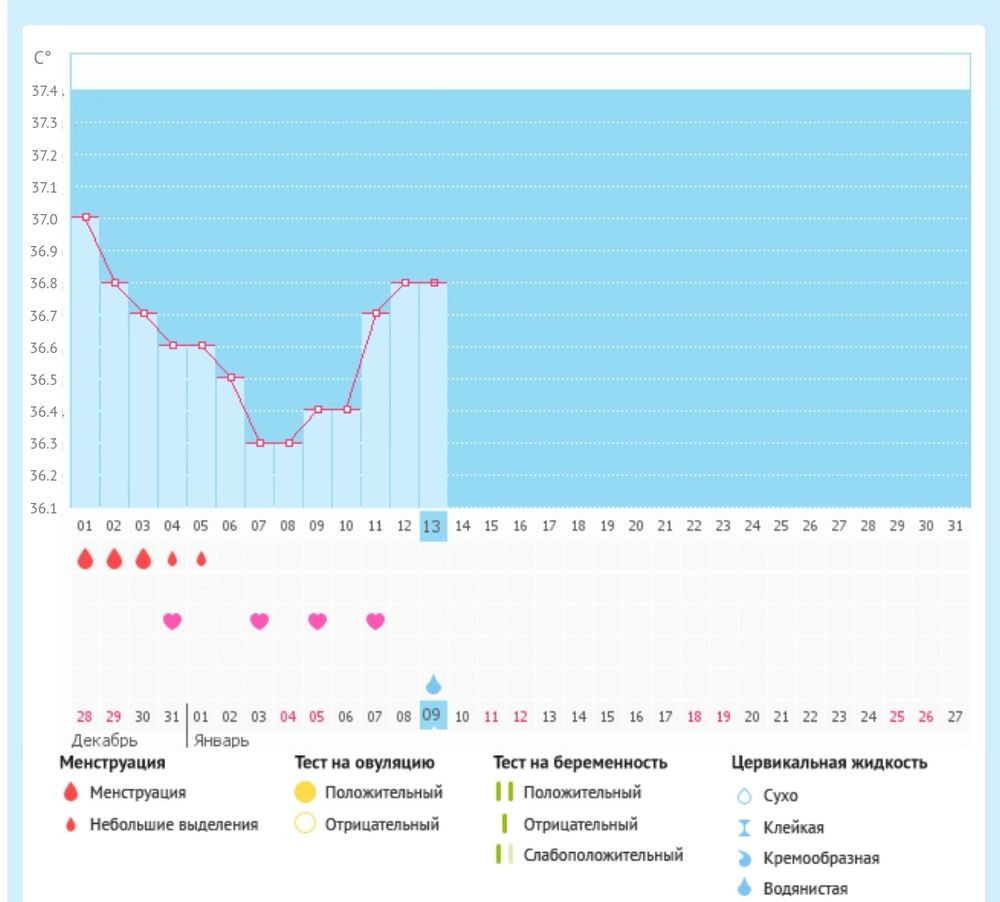Select the green positive pregnancy test legend icon

click(504, 793)
